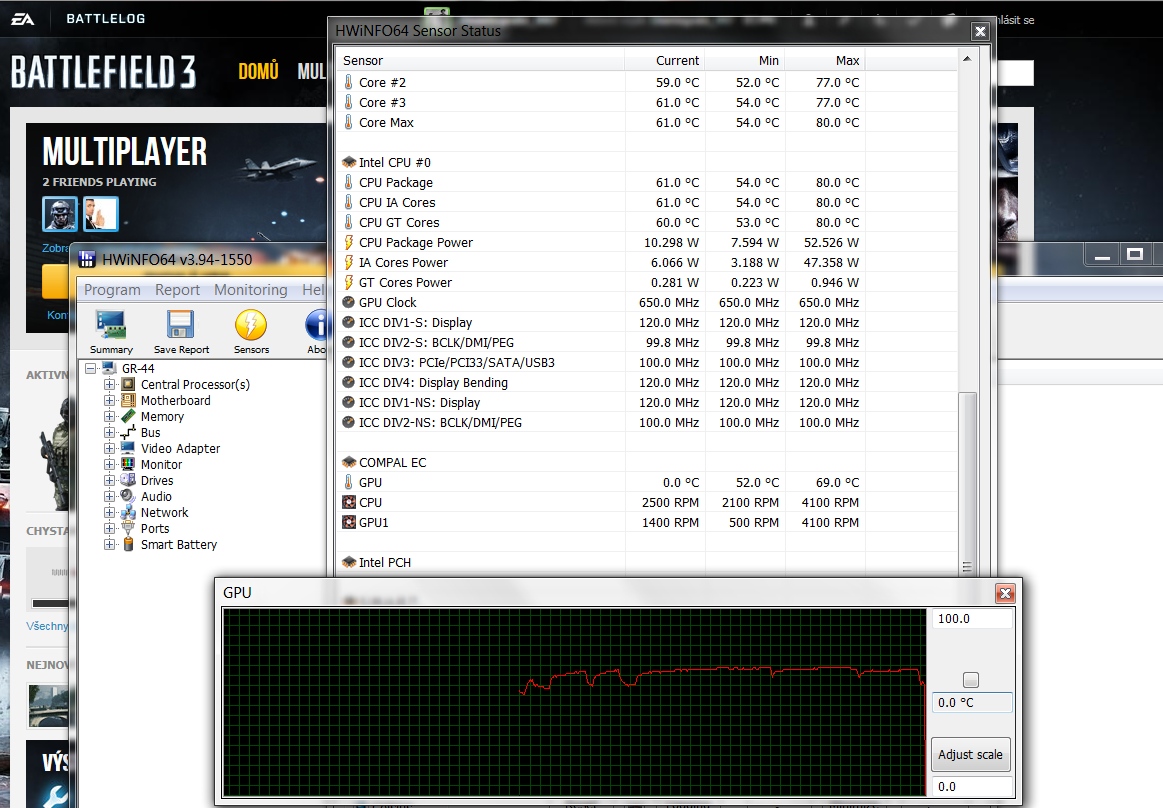Expand the Monitor tree node
Screen dimensions: 1163x808
pos(109,464)
